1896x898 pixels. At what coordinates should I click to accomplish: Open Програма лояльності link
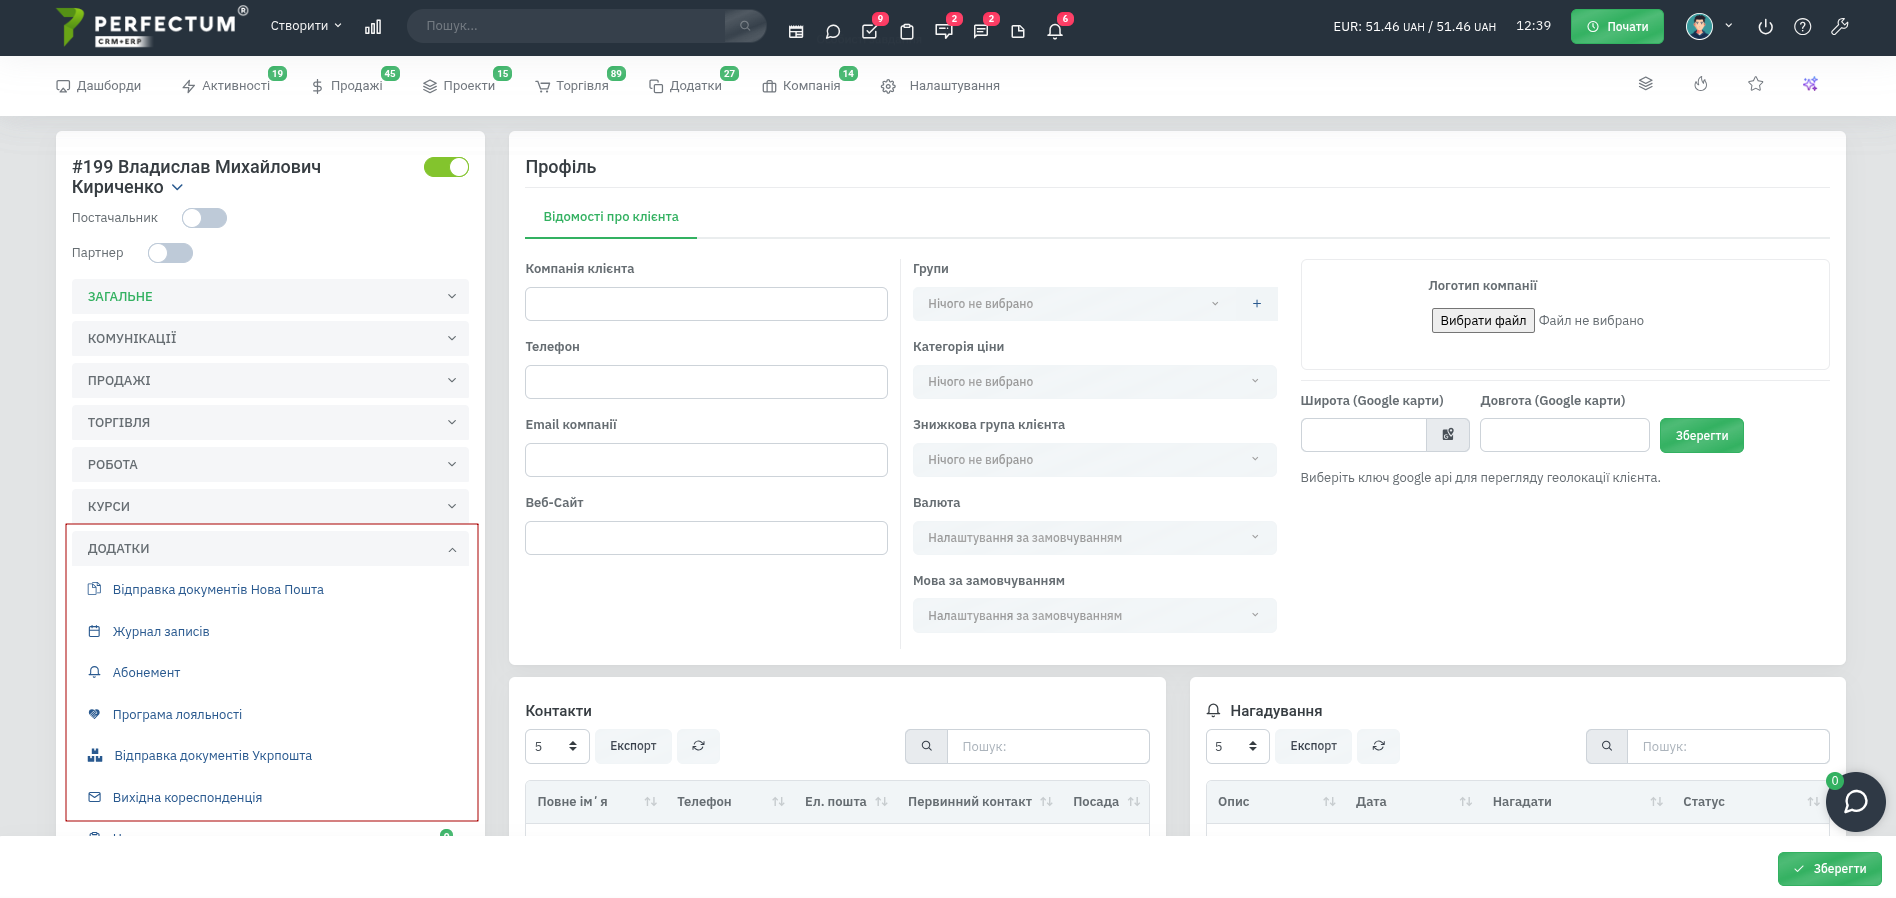tap(177, 715)
